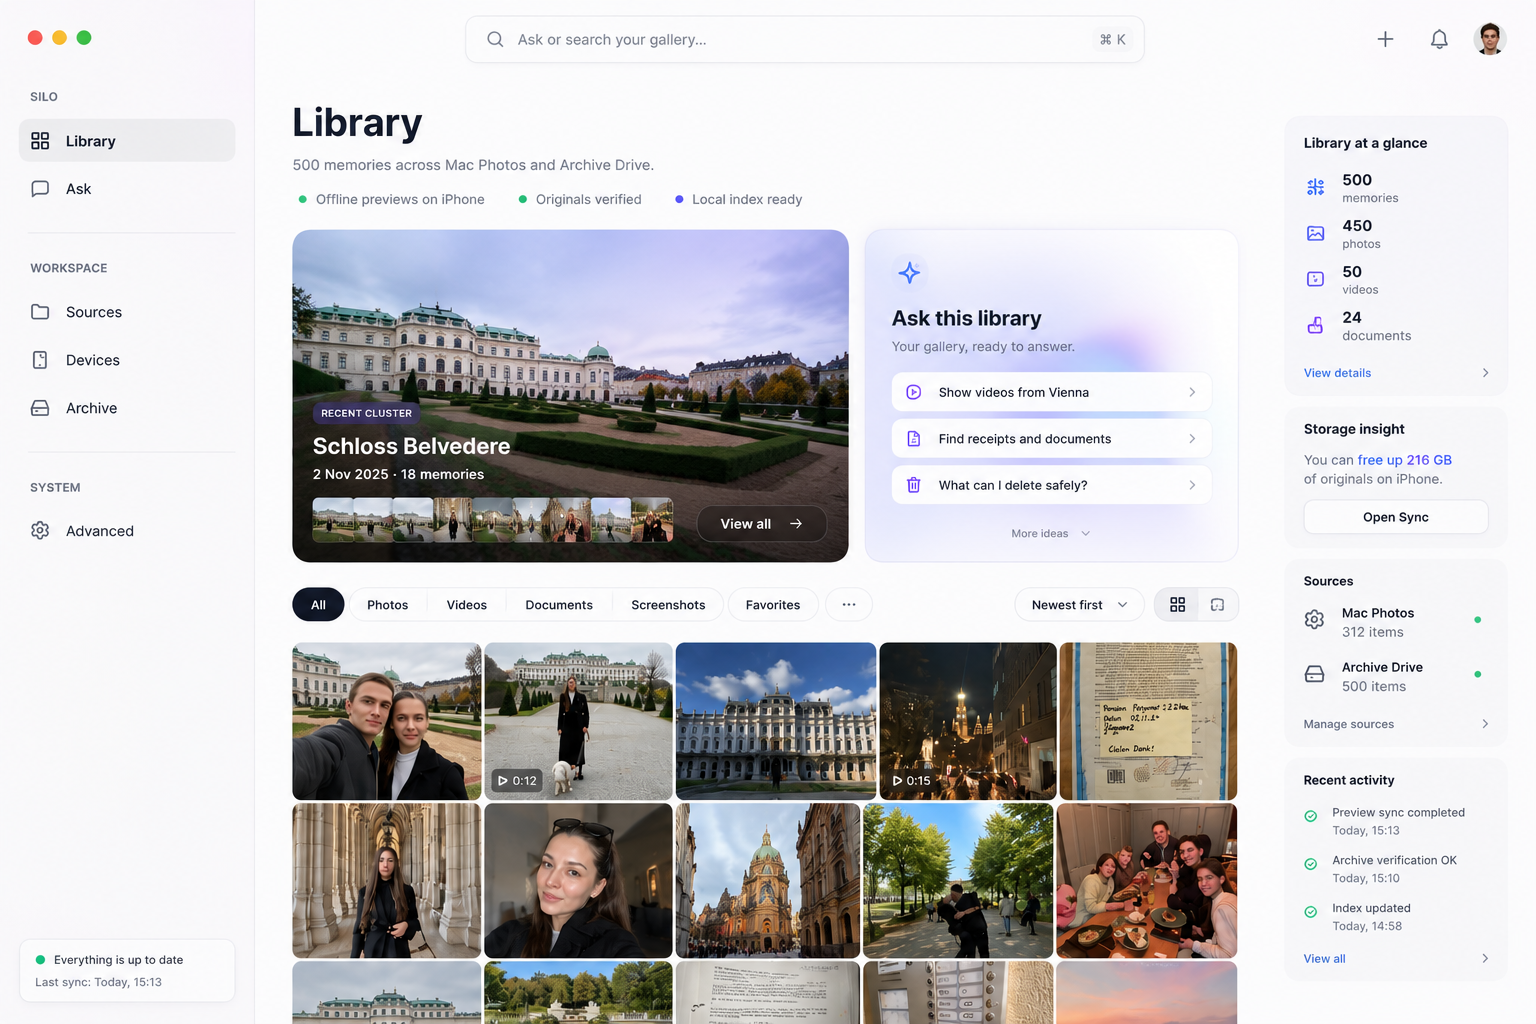Click the Originals verified status
This screenshot has height=1024, width=1536.
tap(580, 199)
